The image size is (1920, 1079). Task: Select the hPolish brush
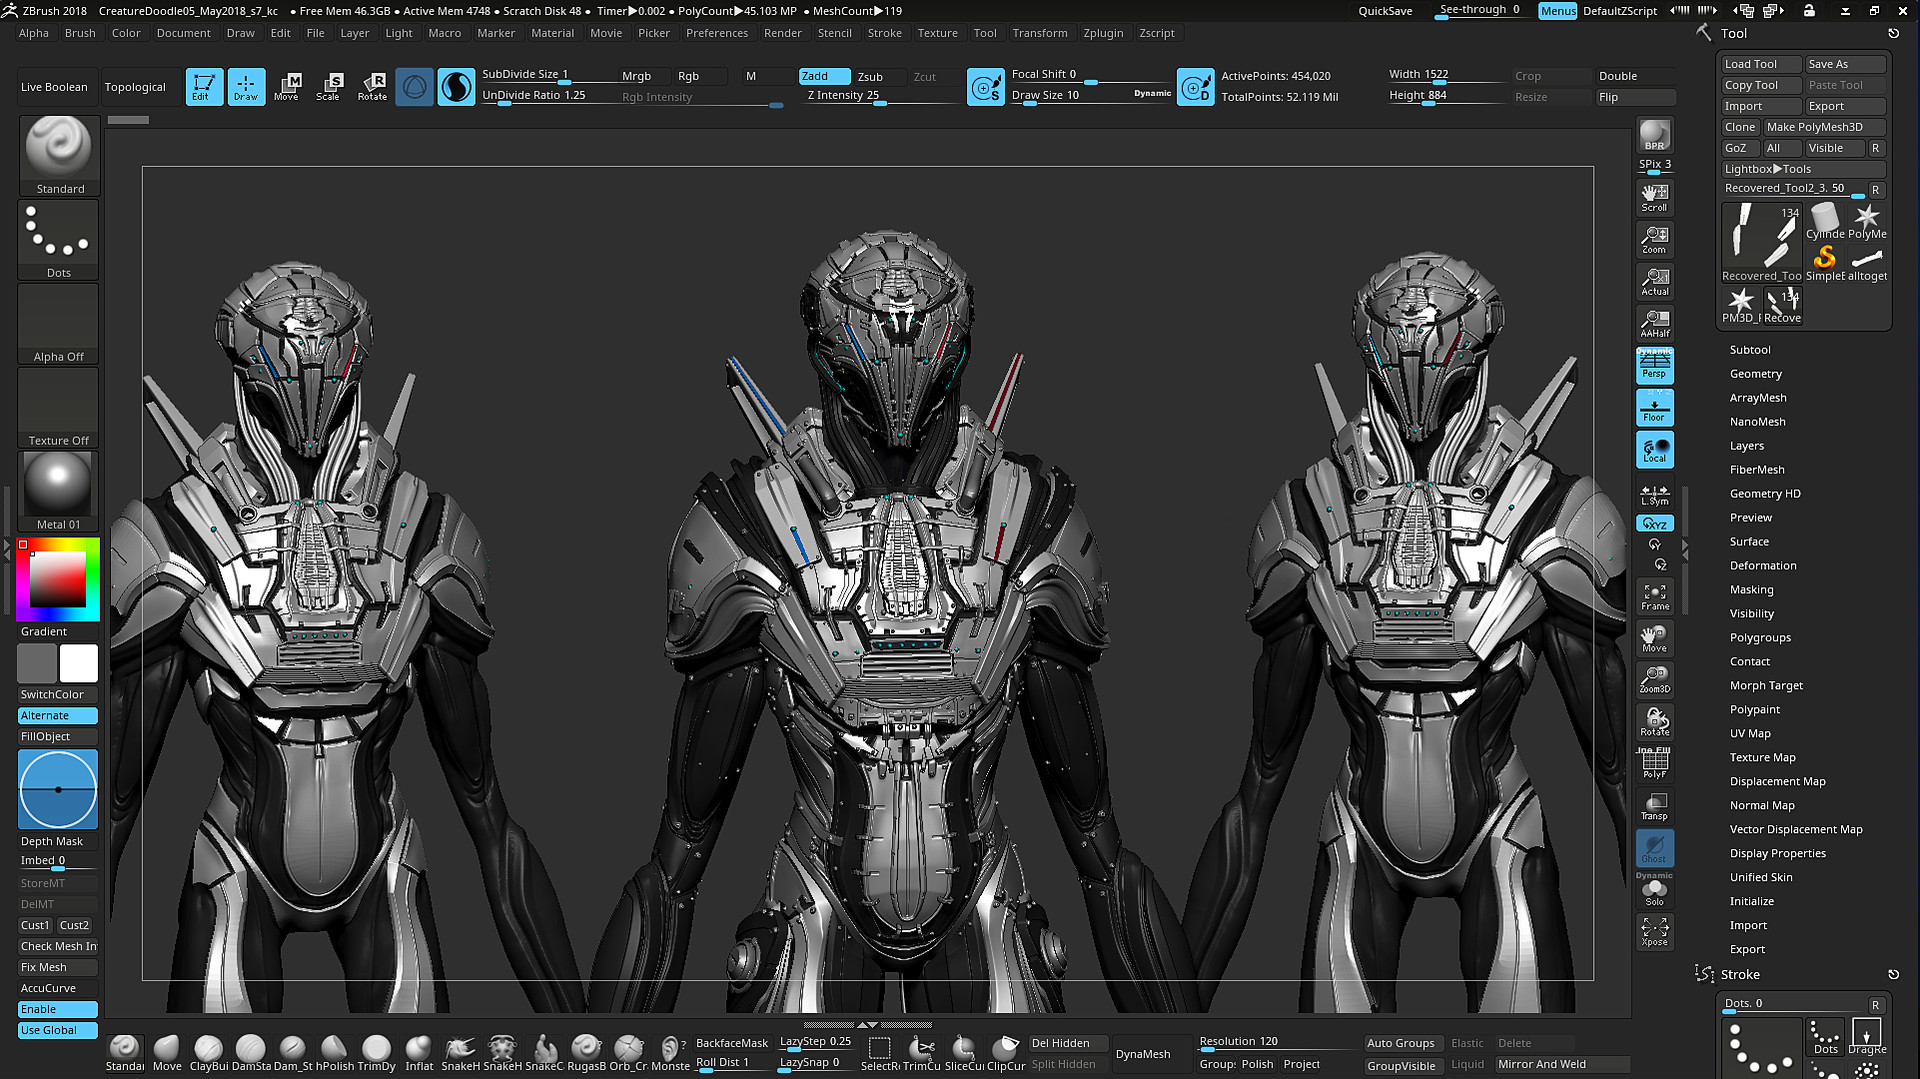[334, 1053]
